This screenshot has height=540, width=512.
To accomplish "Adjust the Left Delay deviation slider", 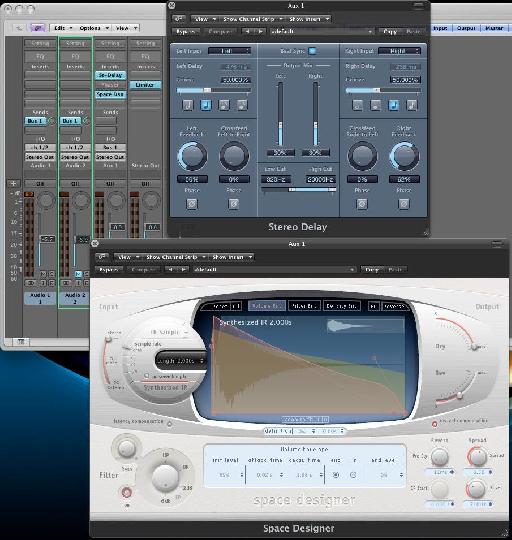I will click(x=213, y=90).
